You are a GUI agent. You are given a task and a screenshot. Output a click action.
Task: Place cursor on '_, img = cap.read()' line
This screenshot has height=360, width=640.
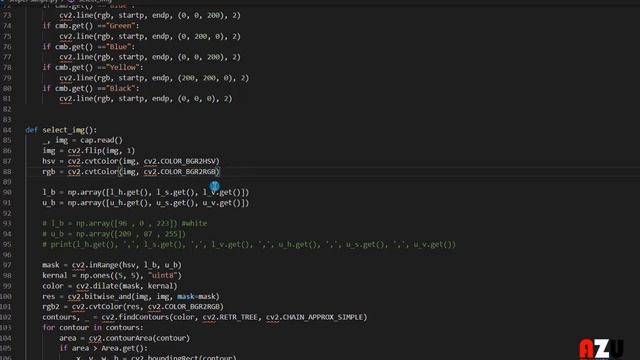pyautogui.click(x=82, y=140)
